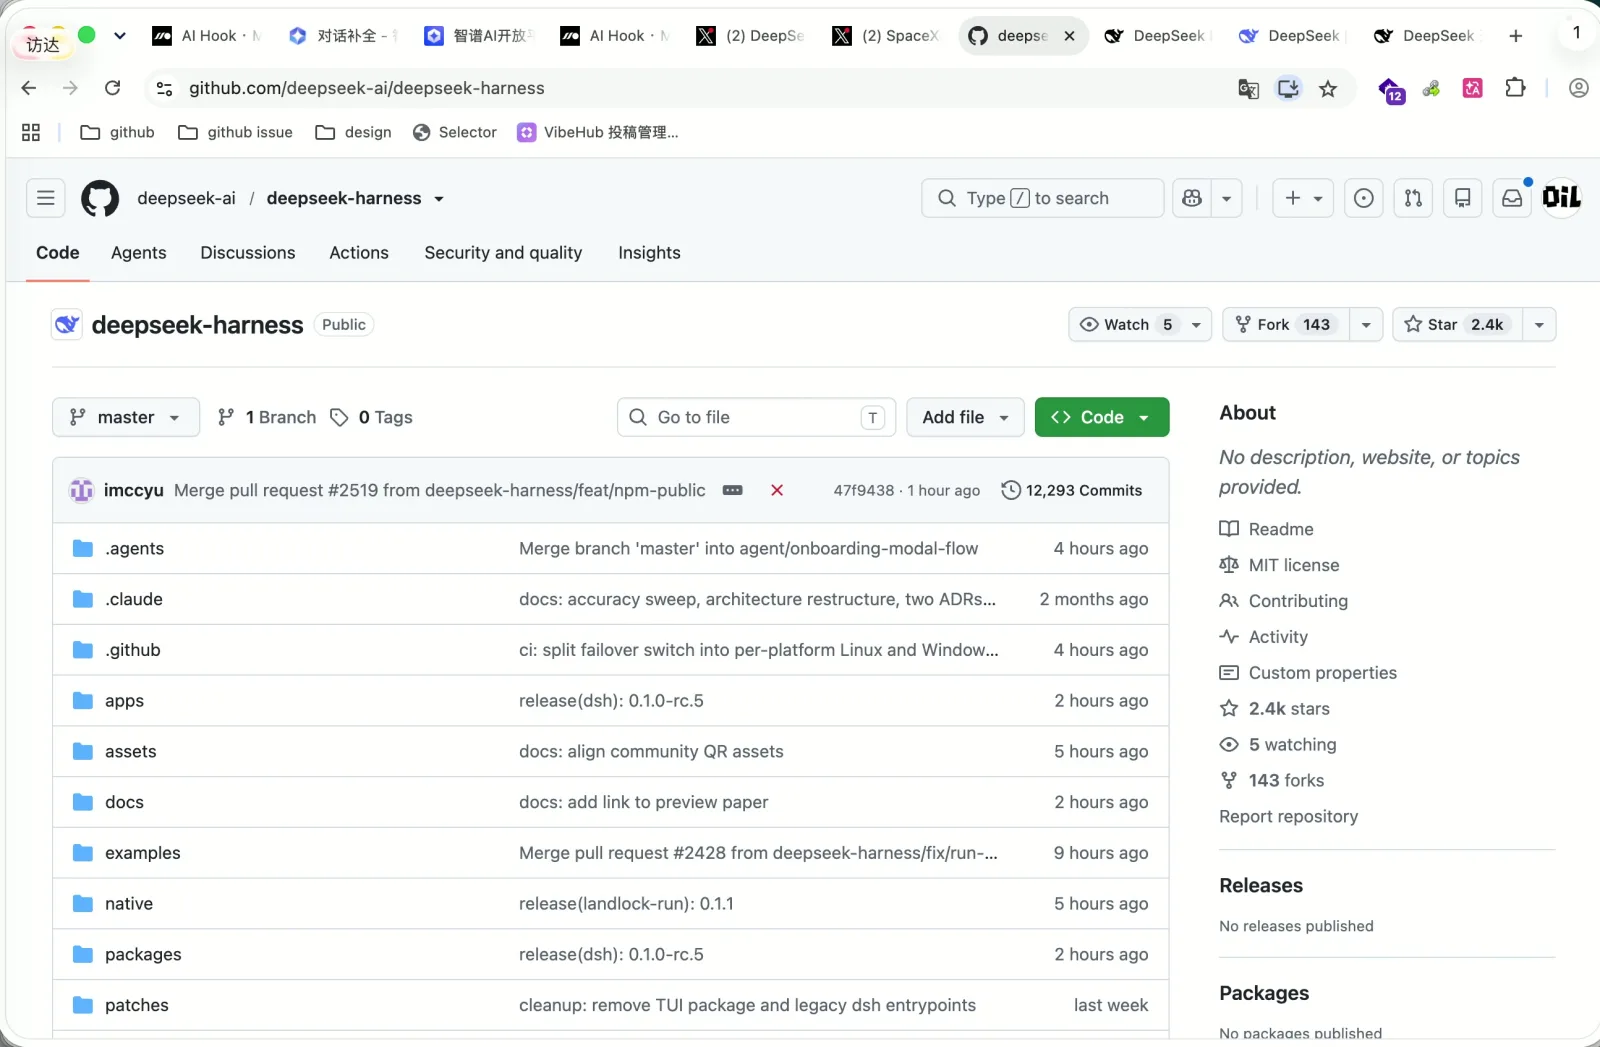The image size is (1600, 1047).
Task: Open the .agents folder
Action: coord(134,548)
